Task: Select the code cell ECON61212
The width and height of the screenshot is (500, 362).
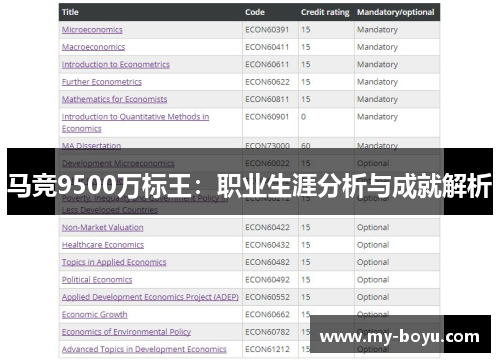Action: tap(267, 349)
